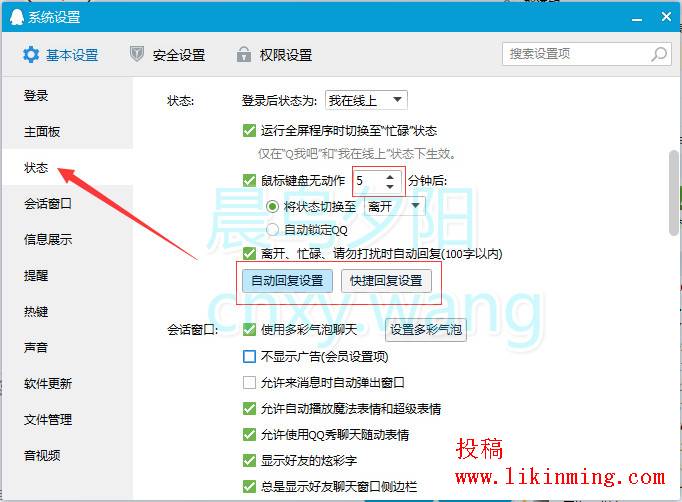Image resolution: width=682 pixels, height=502 pixels.
Task: Open the 热键 sidebar section
Action: 36,312
